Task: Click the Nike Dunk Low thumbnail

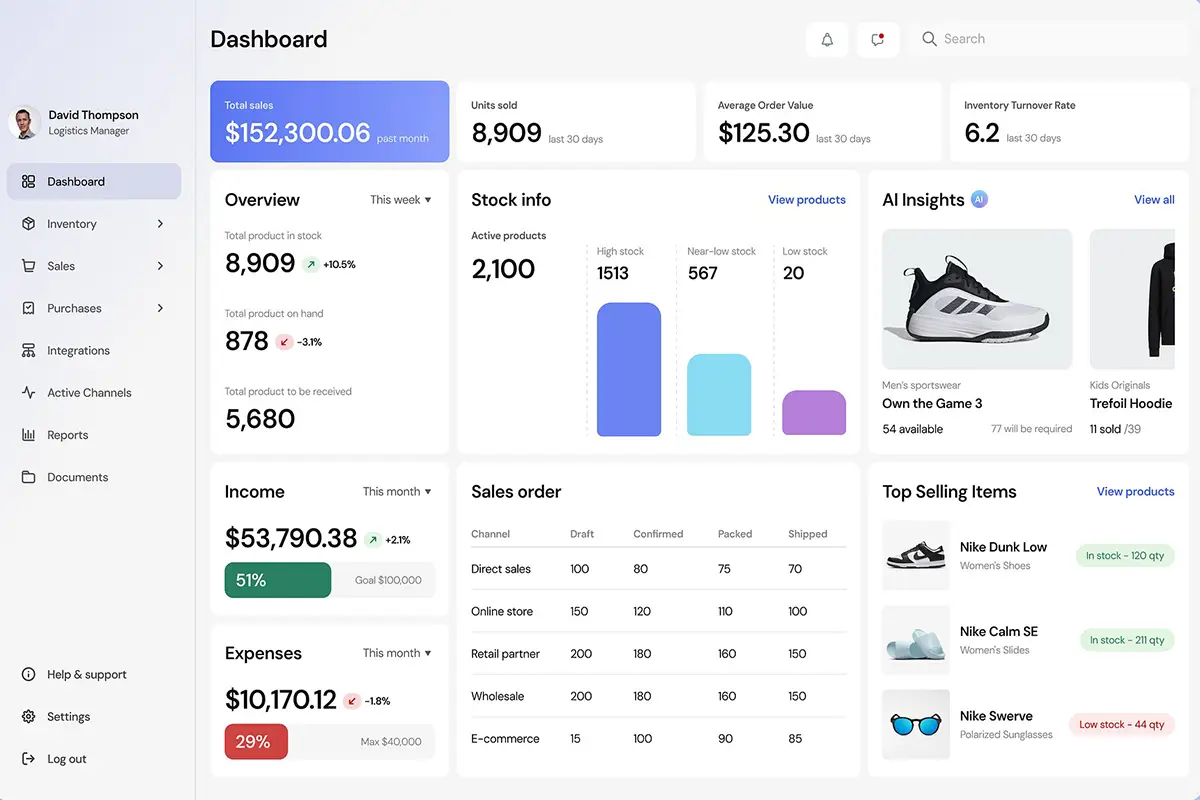Action: click(x=915, y=555)
